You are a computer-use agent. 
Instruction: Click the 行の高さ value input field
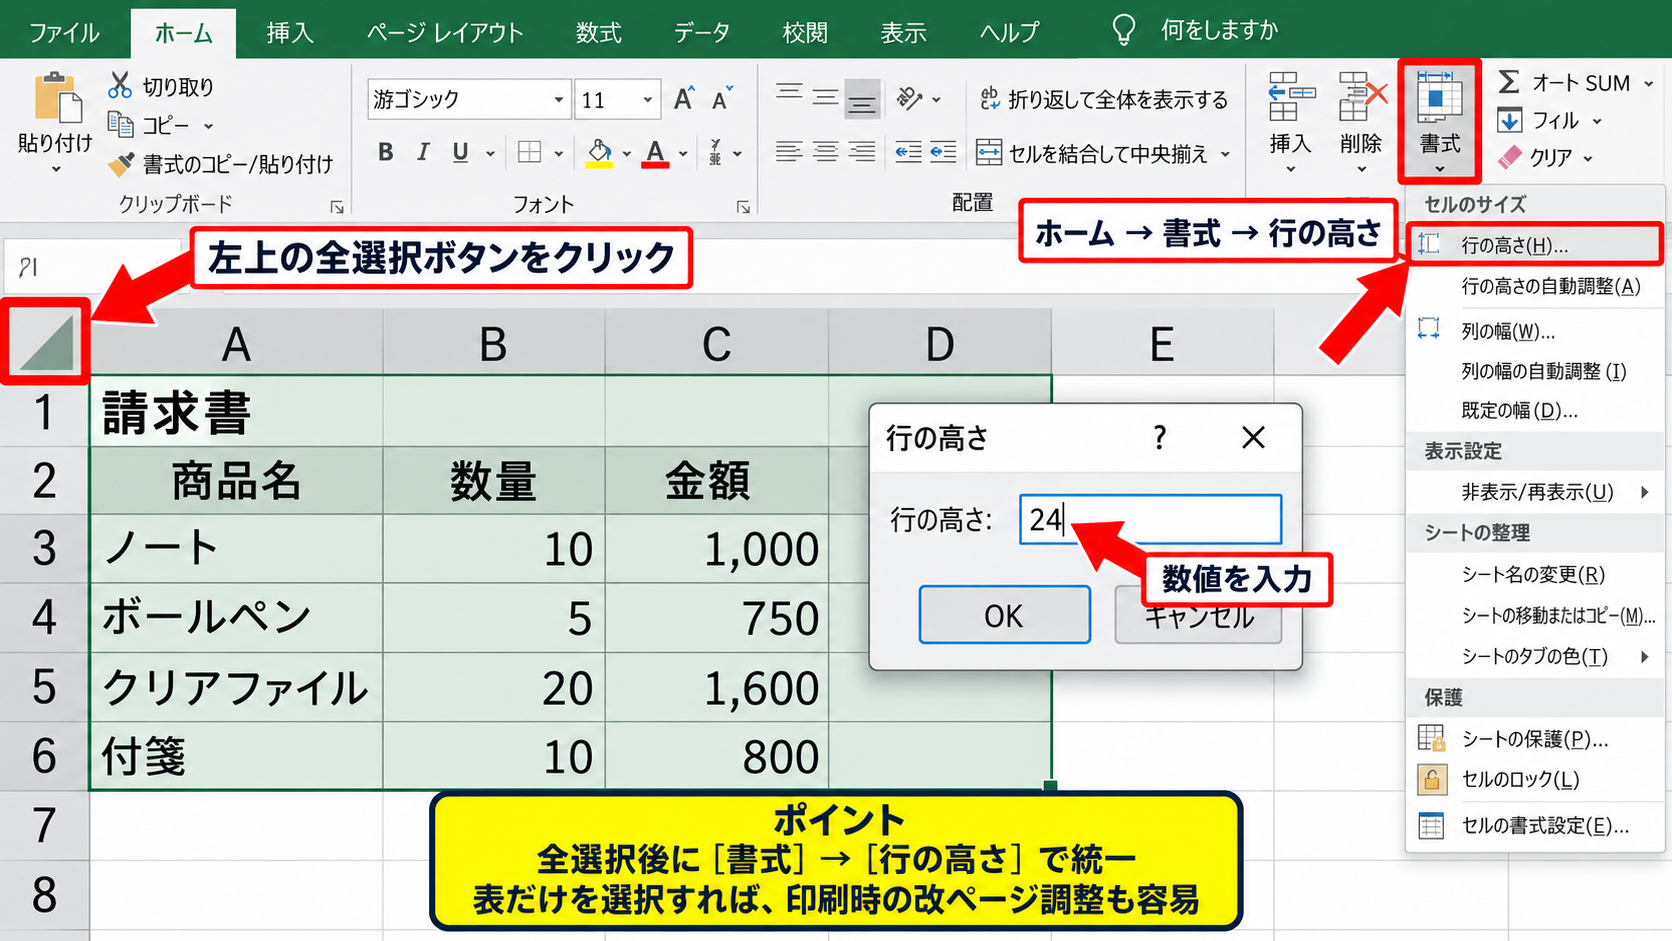[x=1150, y=519]
